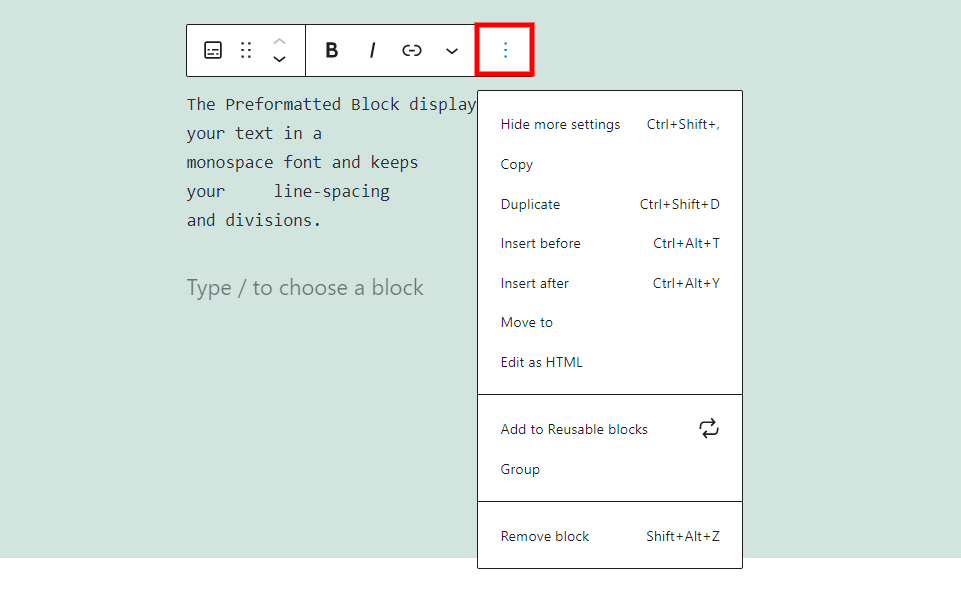Image resolution: width=961 pixels, height=603 pixels.
Task: Copy the block from the menu
Action: click(515, 164)
